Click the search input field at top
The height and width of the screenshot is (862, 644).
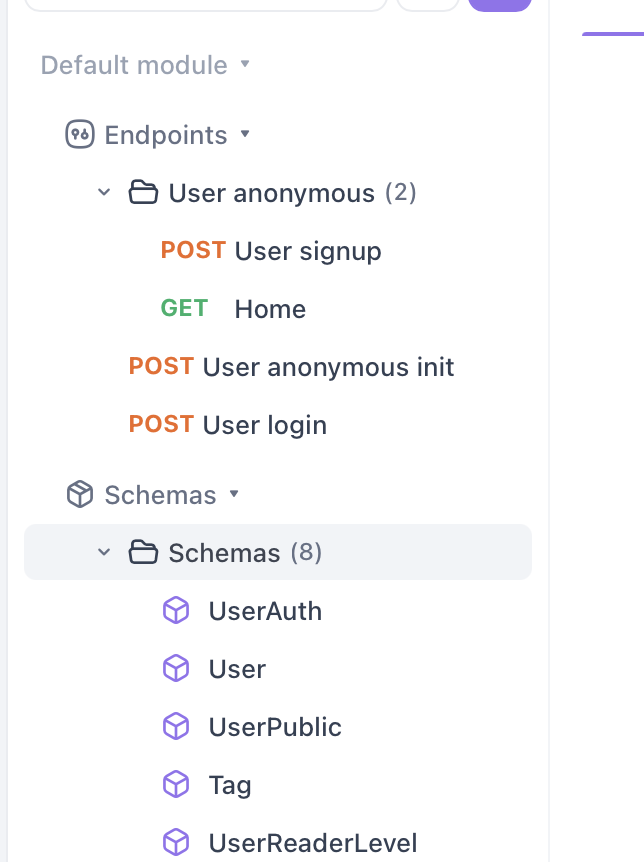pyautogui.click(x=206, y=4)
